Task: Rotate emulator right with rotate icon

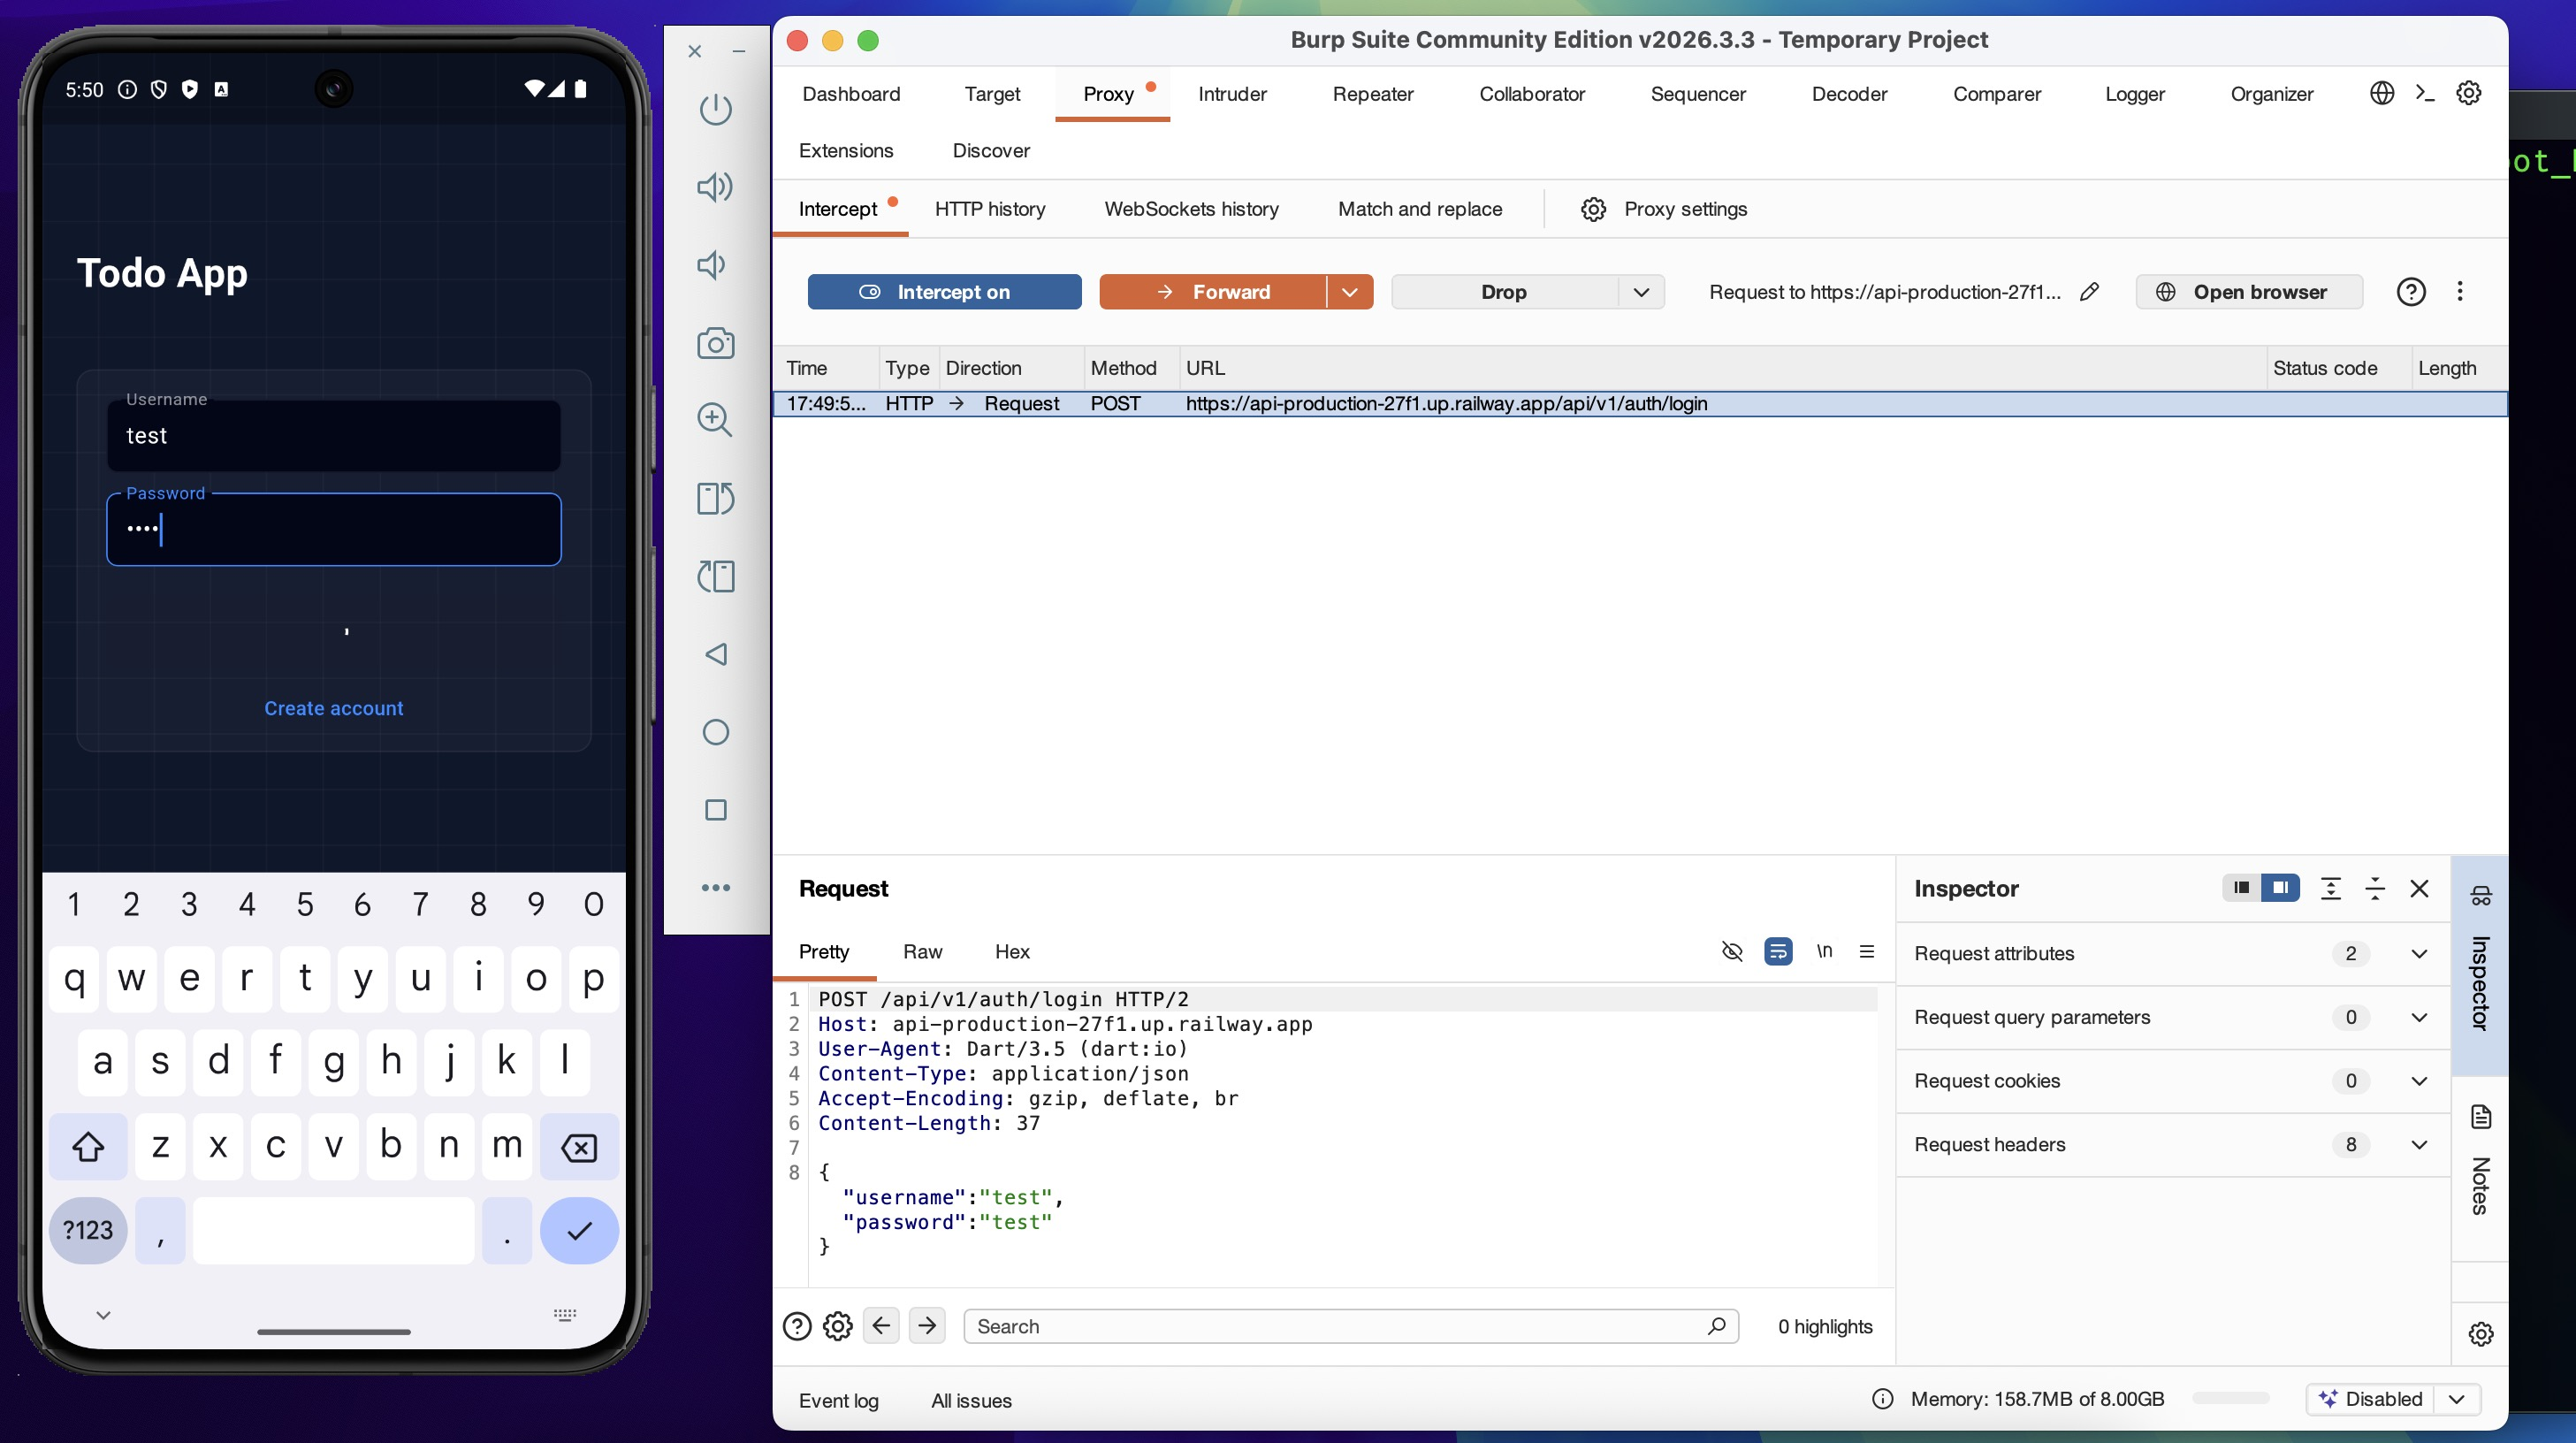Action: point(715,498)
